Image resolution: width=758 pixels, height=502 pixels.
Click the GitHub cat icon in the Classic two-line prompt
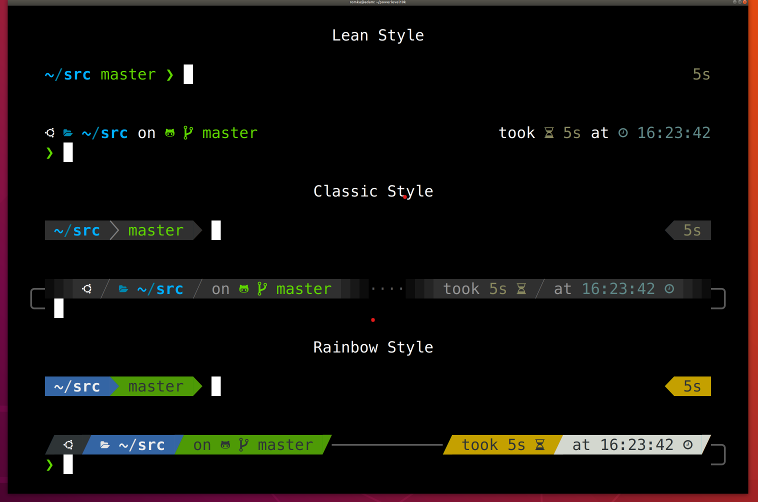[x=244, y=289]
